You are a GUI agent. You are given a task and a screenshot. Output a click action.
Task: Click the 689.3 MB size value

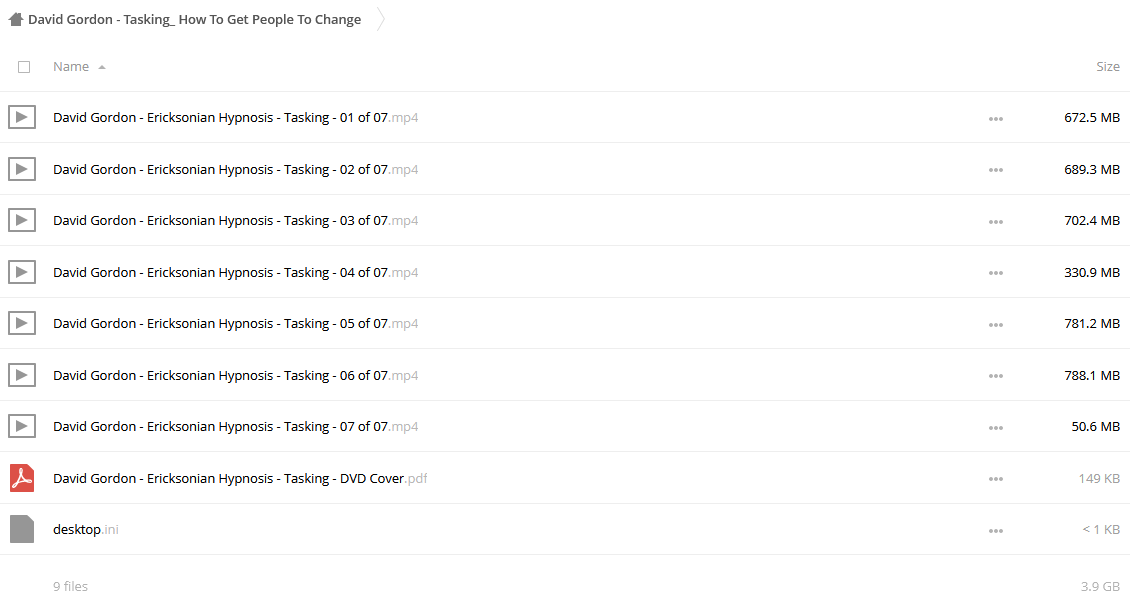click(1092, 169)
